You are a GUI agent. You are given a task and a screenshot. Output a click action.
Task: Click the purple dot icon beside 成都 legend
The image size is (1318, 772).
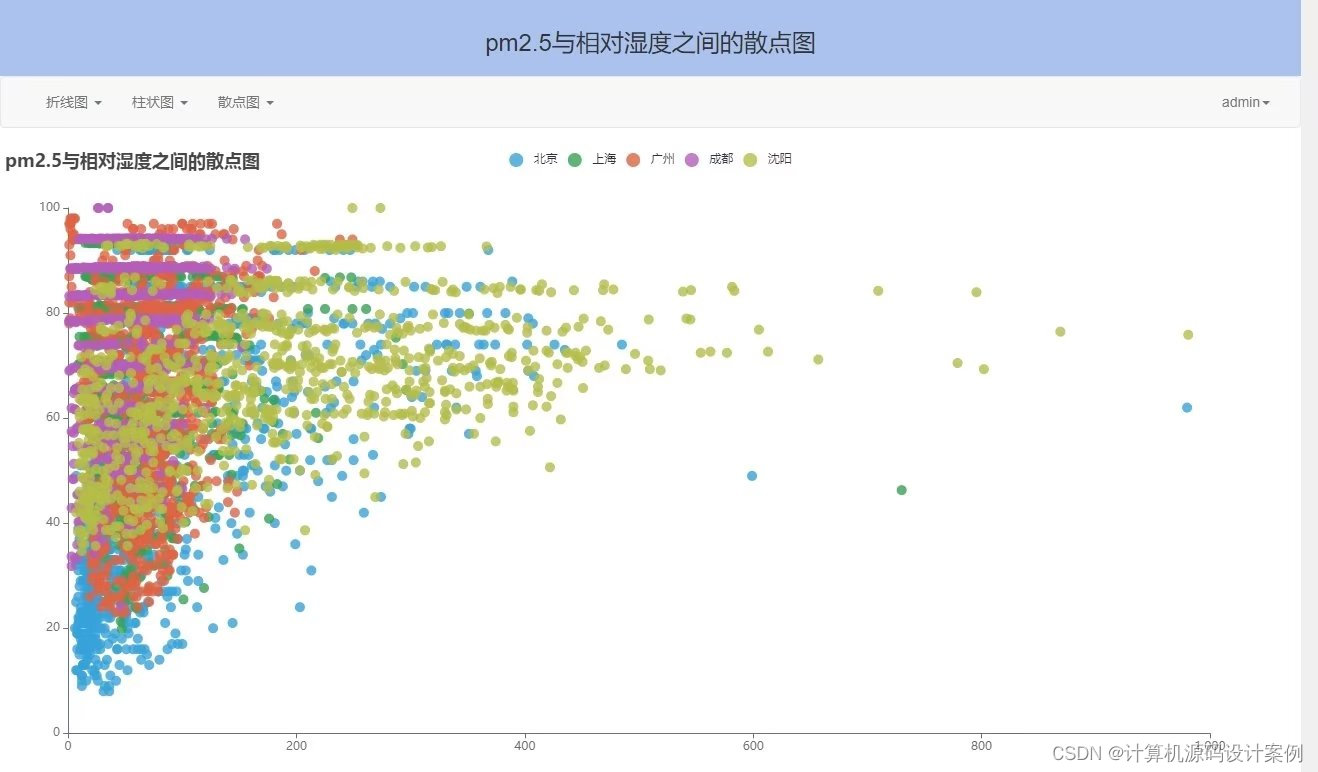(x=691, y=159)
